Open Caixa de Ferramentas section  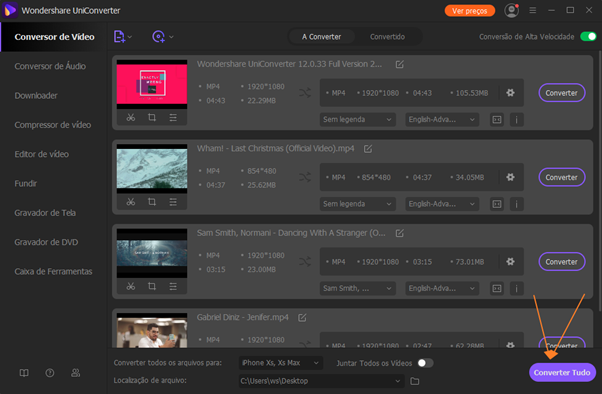point(53,271)
